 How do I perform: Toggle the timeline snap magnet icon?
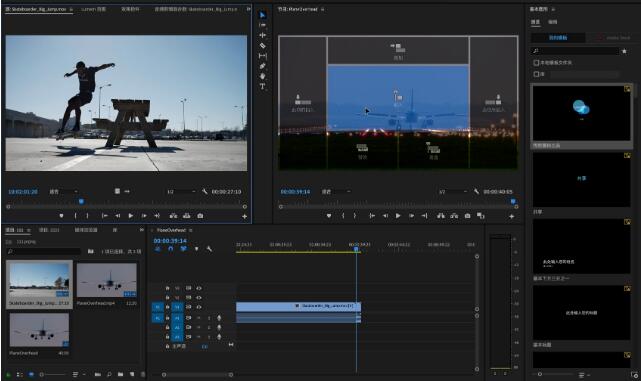point(170,249)
